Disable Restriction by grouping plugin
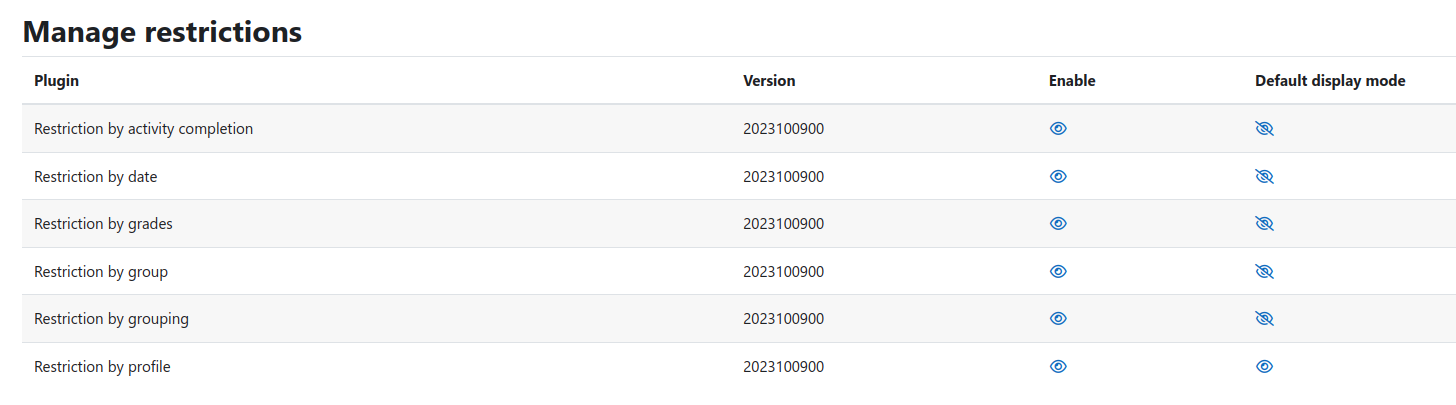 pyautogui.click(x=1058, y=319)
